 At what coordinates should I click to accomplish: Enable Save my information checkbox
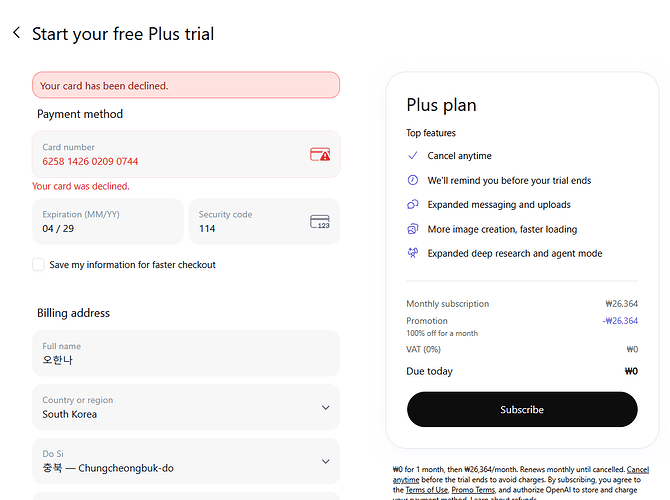tap(39, 265)
